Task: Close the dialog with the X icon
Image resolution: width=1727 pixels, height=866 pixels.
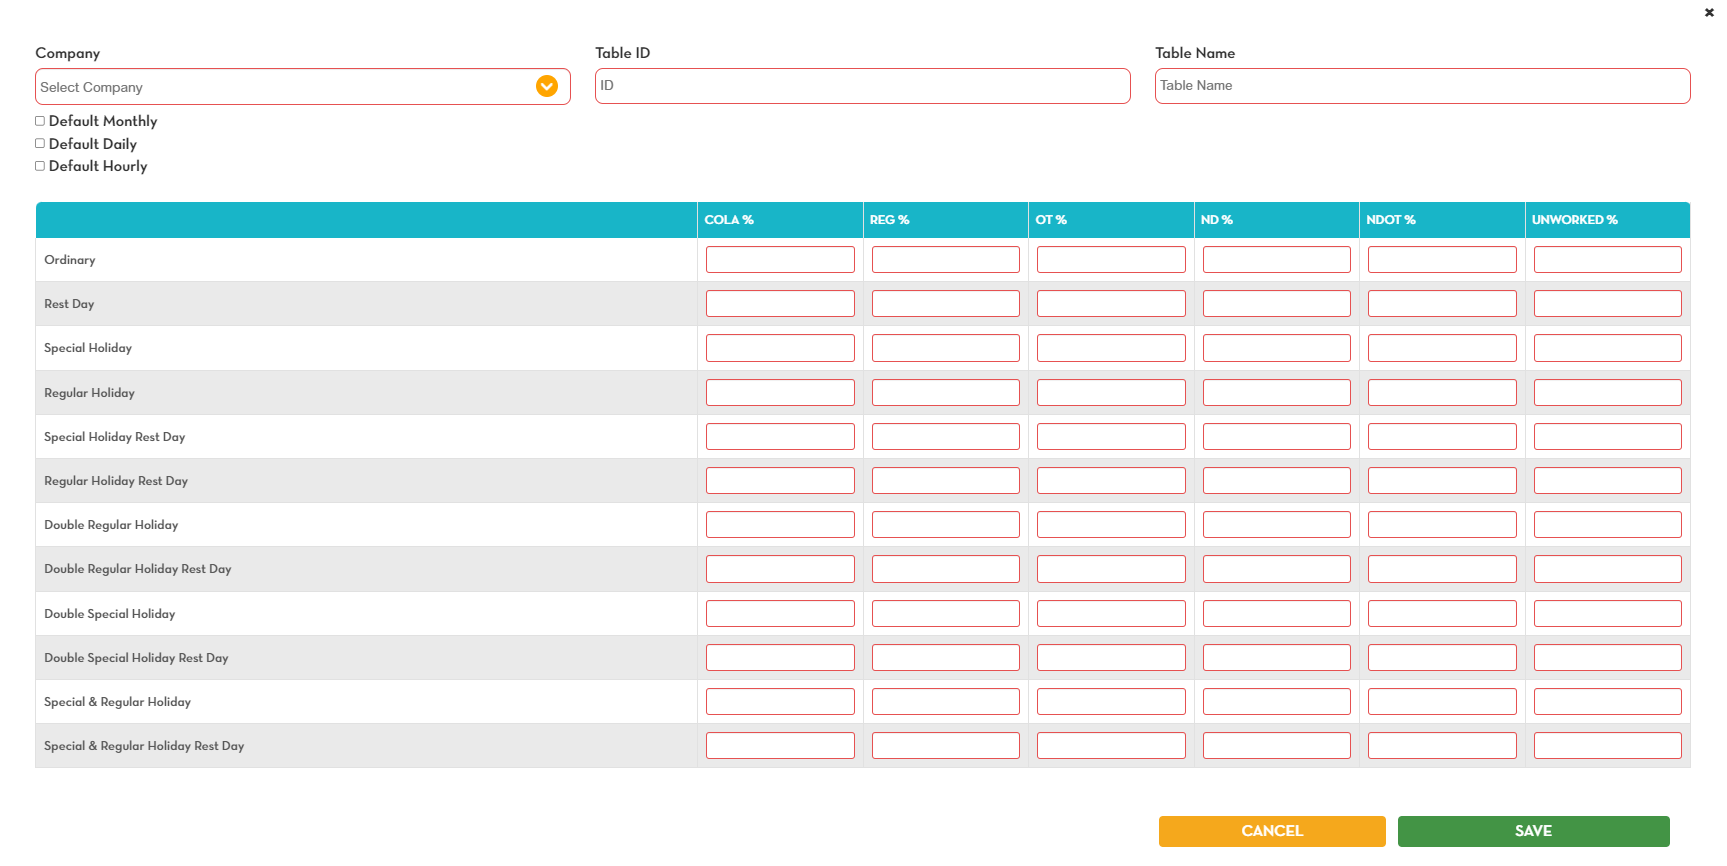Action: (x=1709, y=12)
